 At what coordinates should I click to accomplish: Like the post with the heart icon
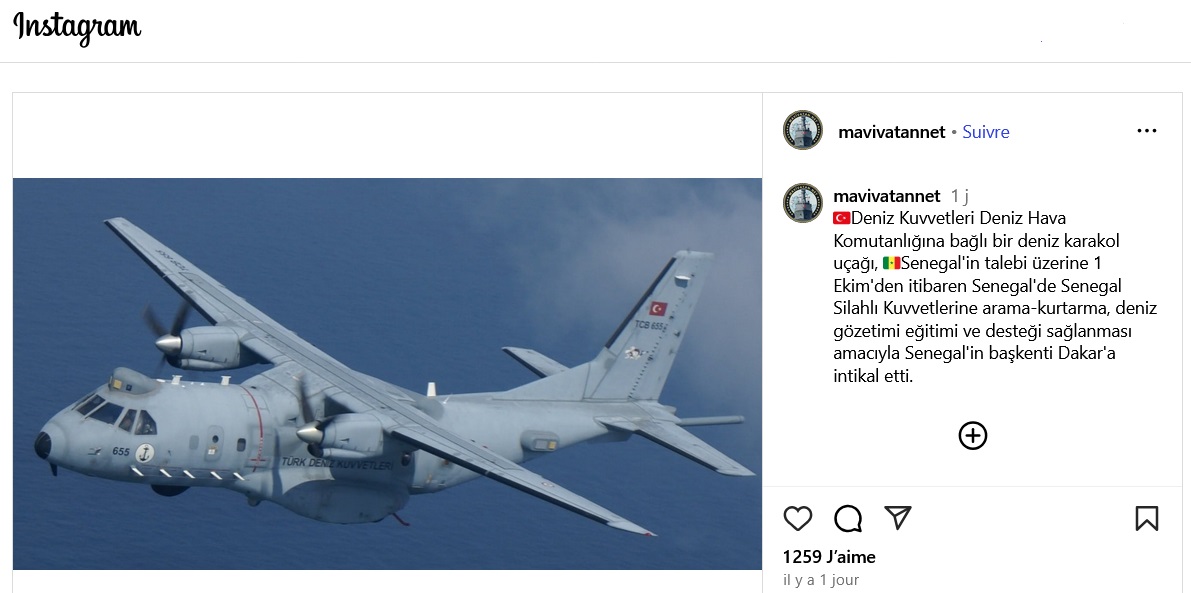[798, 519]
